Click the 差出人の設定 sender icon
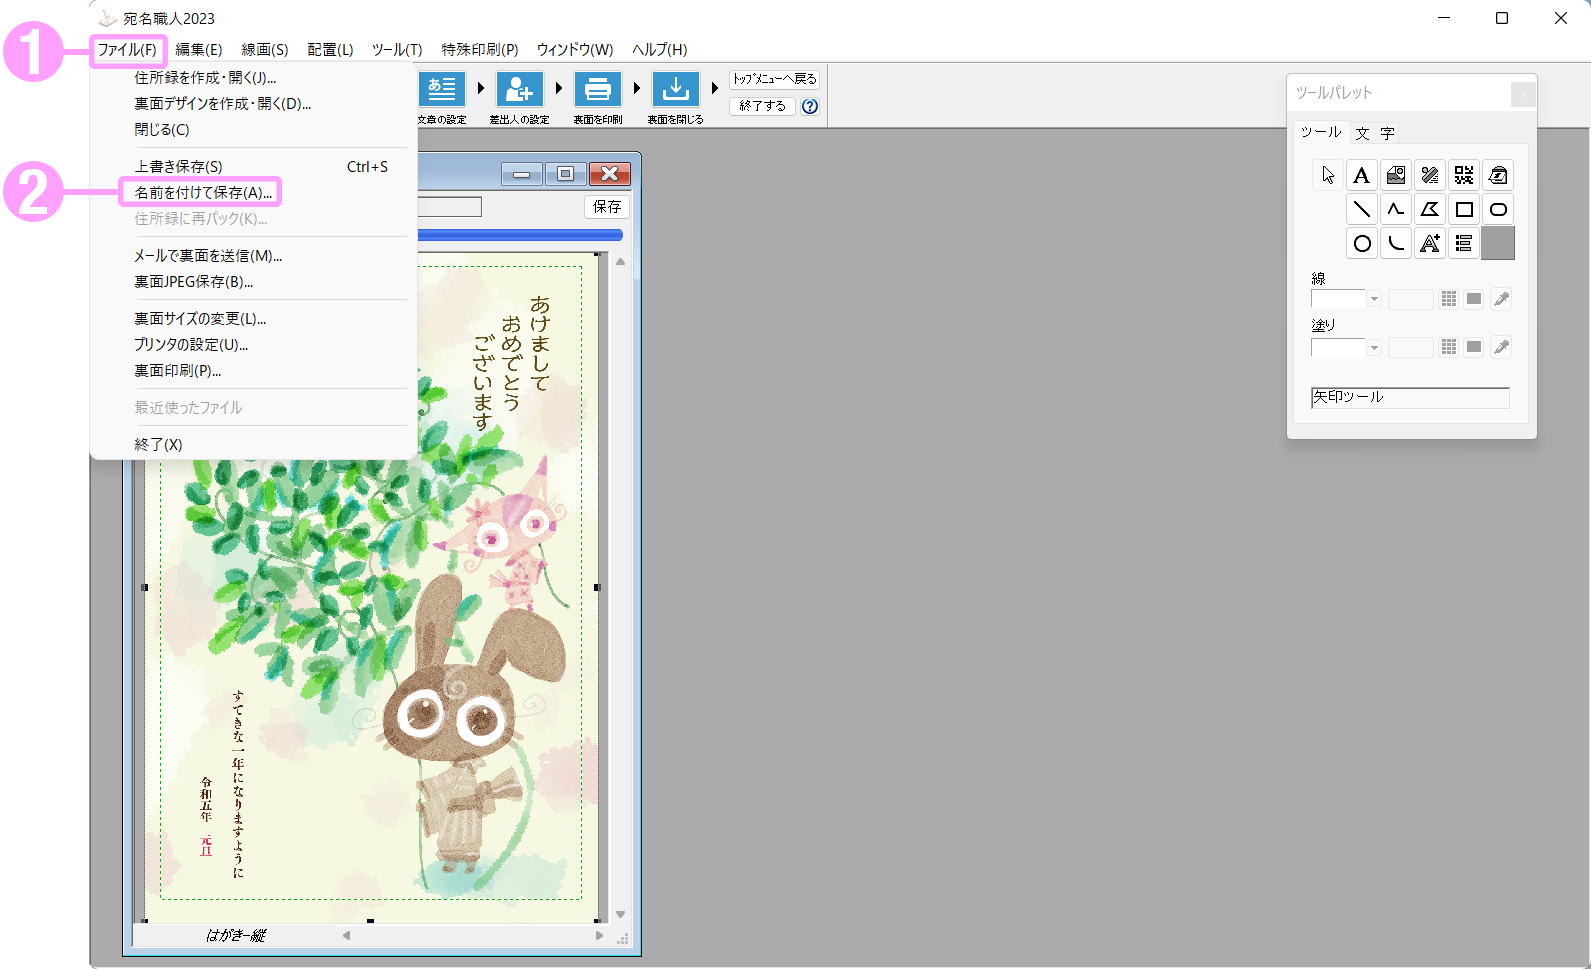This screenshot has width=1591, height=969. [x=519, y=90]
